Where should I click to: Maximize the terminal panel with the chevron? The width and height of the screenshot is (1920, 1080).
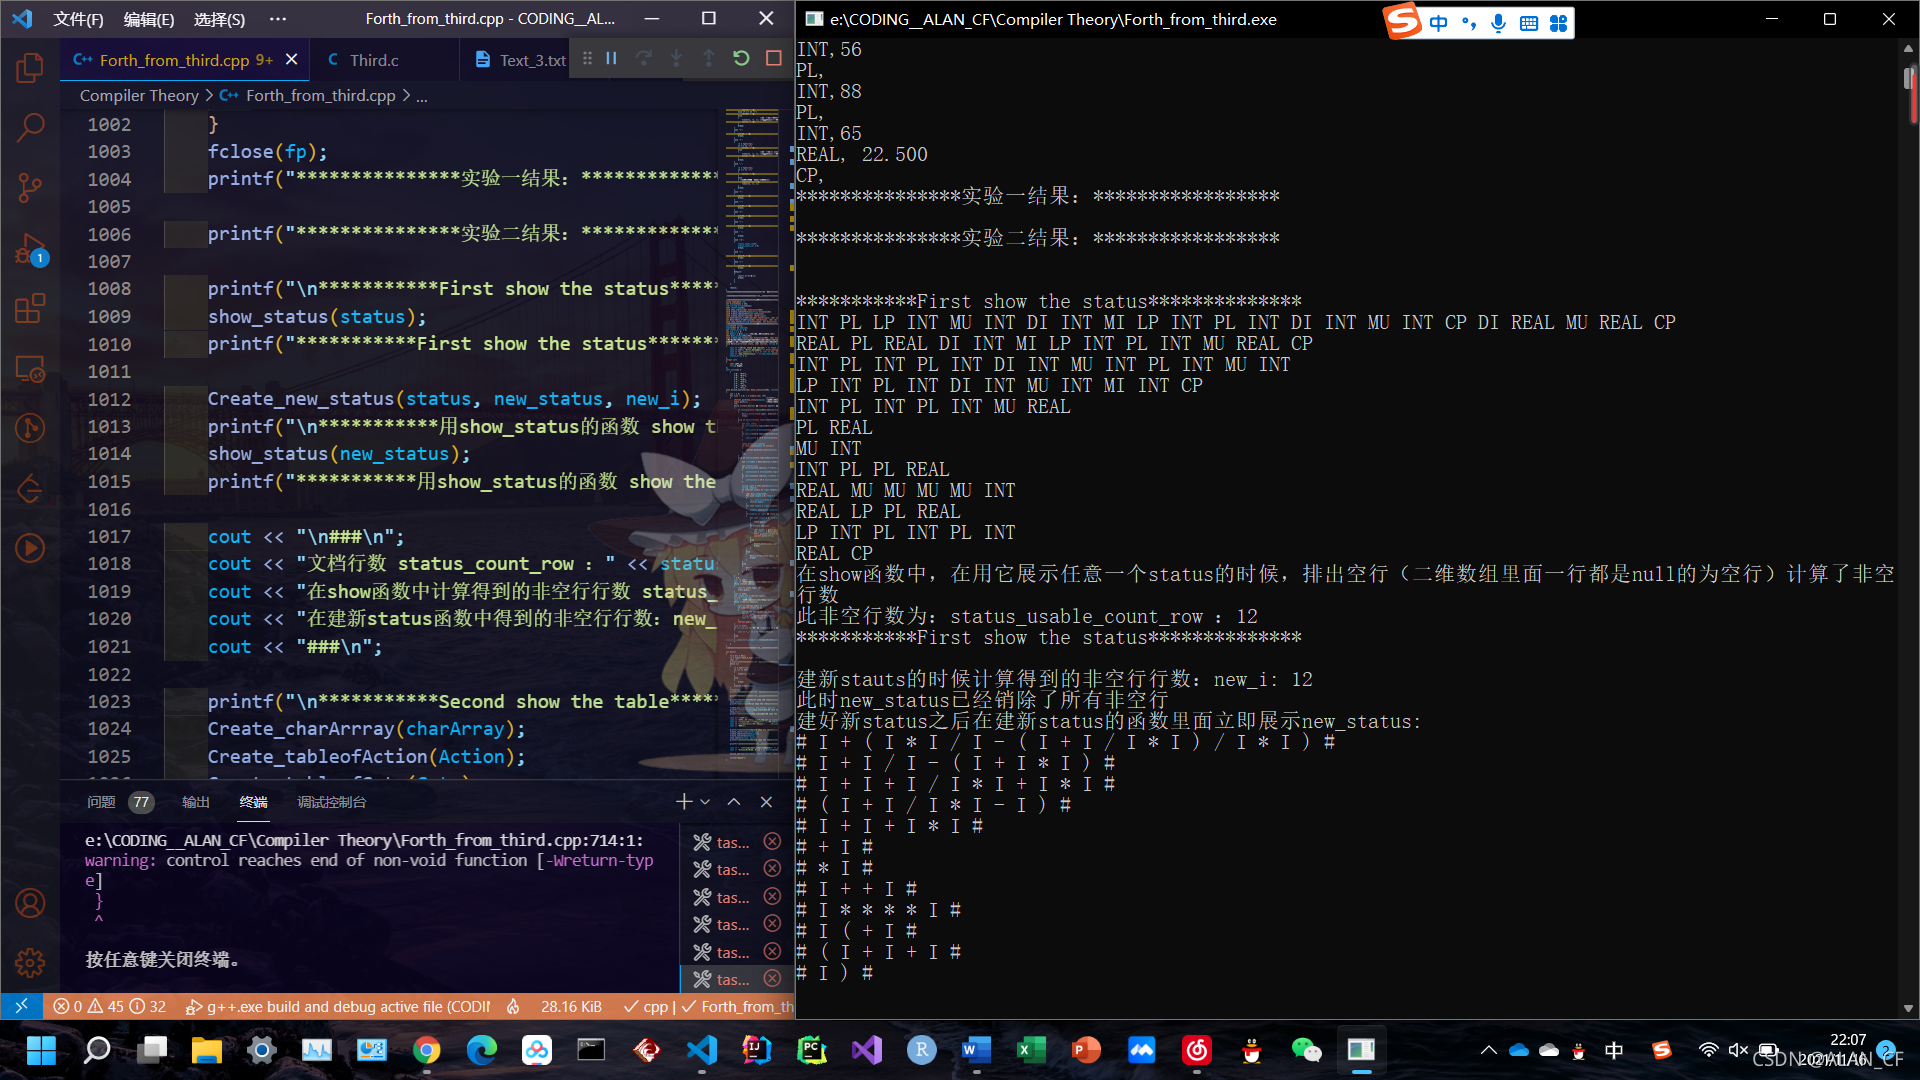point(734,802)
